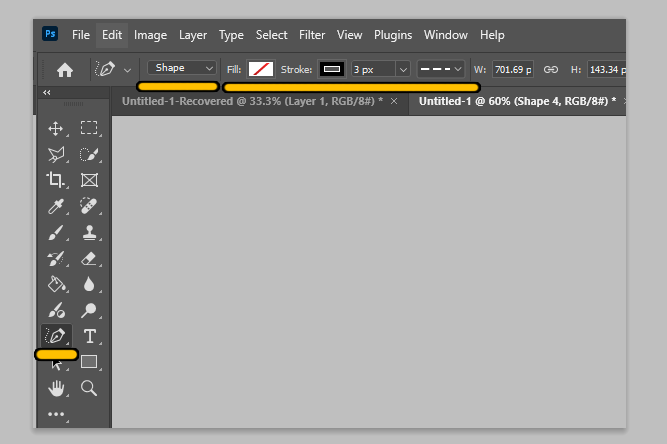667x444 pixels.
Task: Open the Help menu
Action: (492, 35)
